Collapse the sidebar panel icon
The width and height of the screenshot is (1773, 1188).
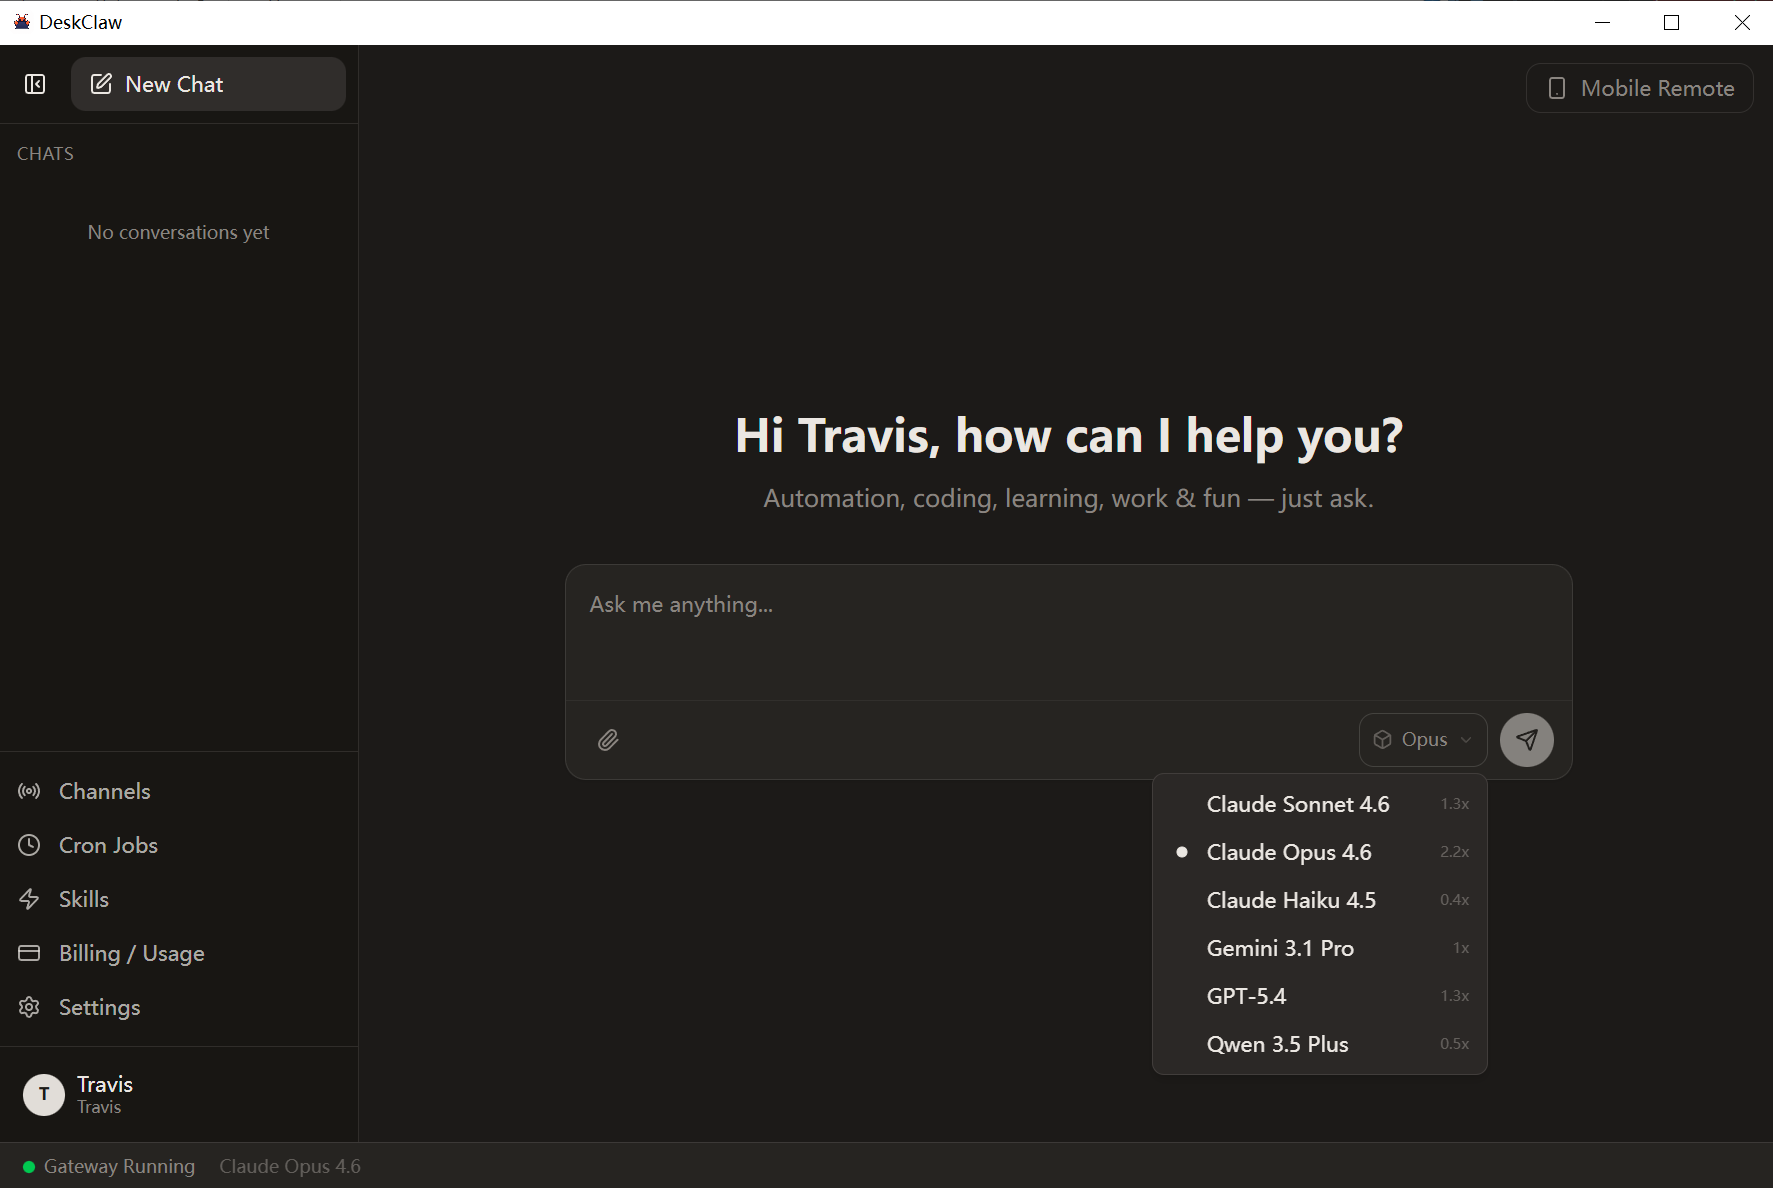[x=35, y=84]
